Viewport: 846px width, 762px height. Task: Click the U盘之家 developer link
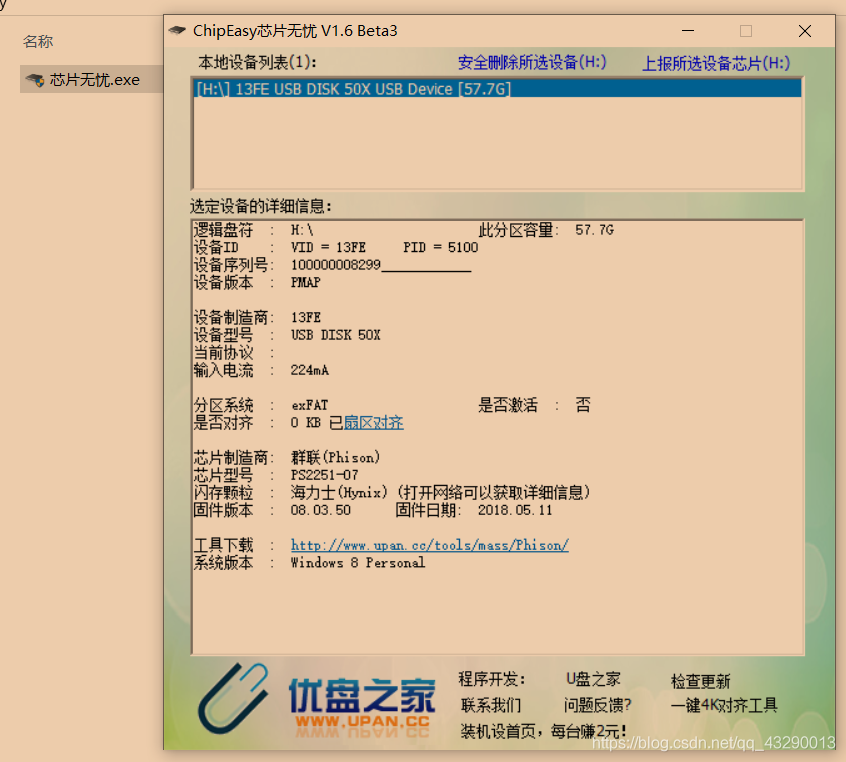tap(593, 679)
